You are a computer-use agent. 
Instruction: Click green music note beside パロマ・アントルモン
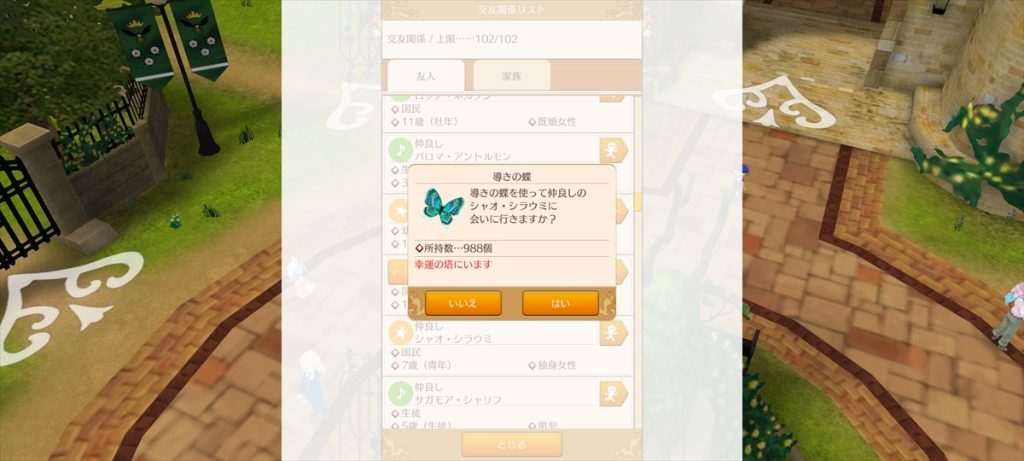pyautogui.click(x=400, y=150)
